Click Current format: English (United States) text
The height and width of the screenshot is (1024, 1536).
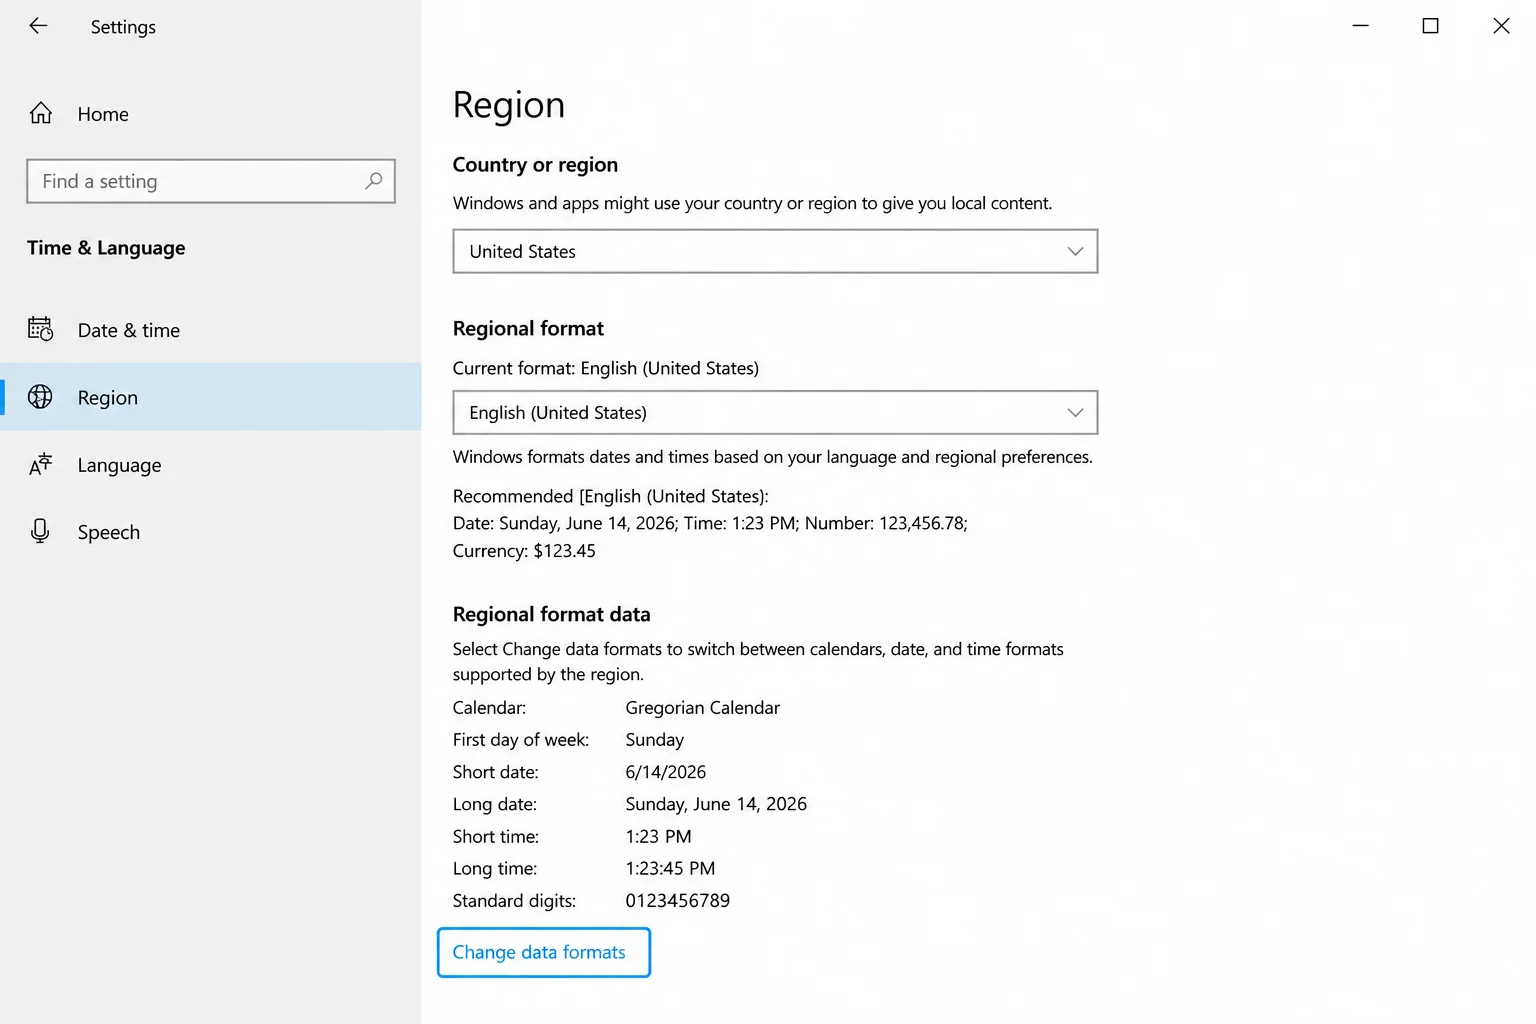[x=606, y=368]
